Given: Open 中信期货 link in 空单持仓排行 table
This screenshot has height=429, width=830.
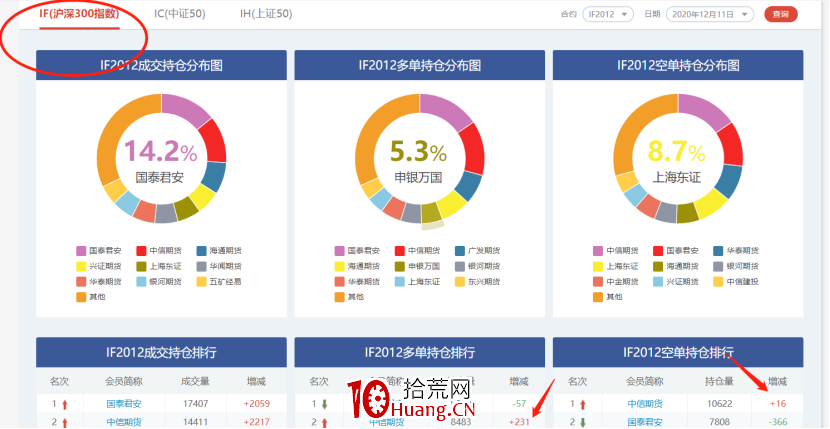Looking at the screenshot, I should pos(645,404).
